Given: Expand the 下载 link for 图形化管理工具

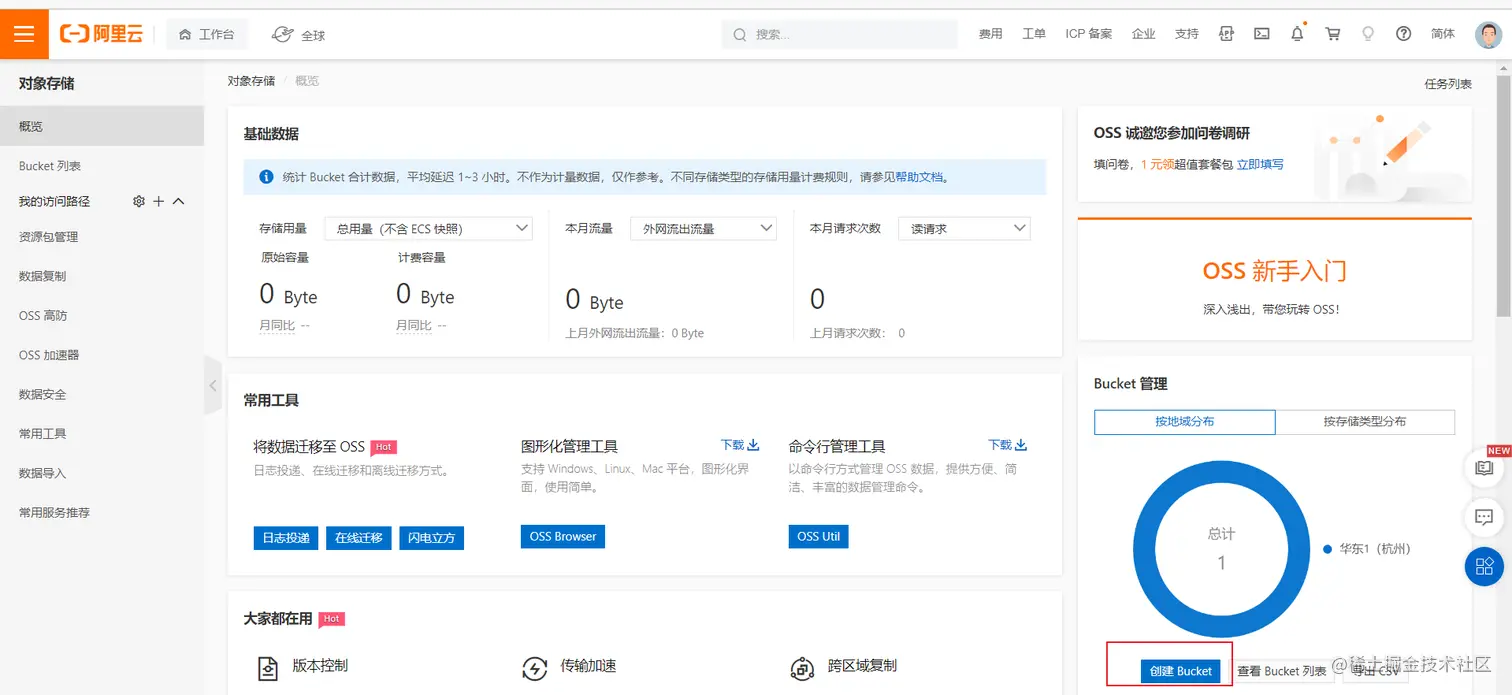Looking at the screenshot, I should coord(740,445).
